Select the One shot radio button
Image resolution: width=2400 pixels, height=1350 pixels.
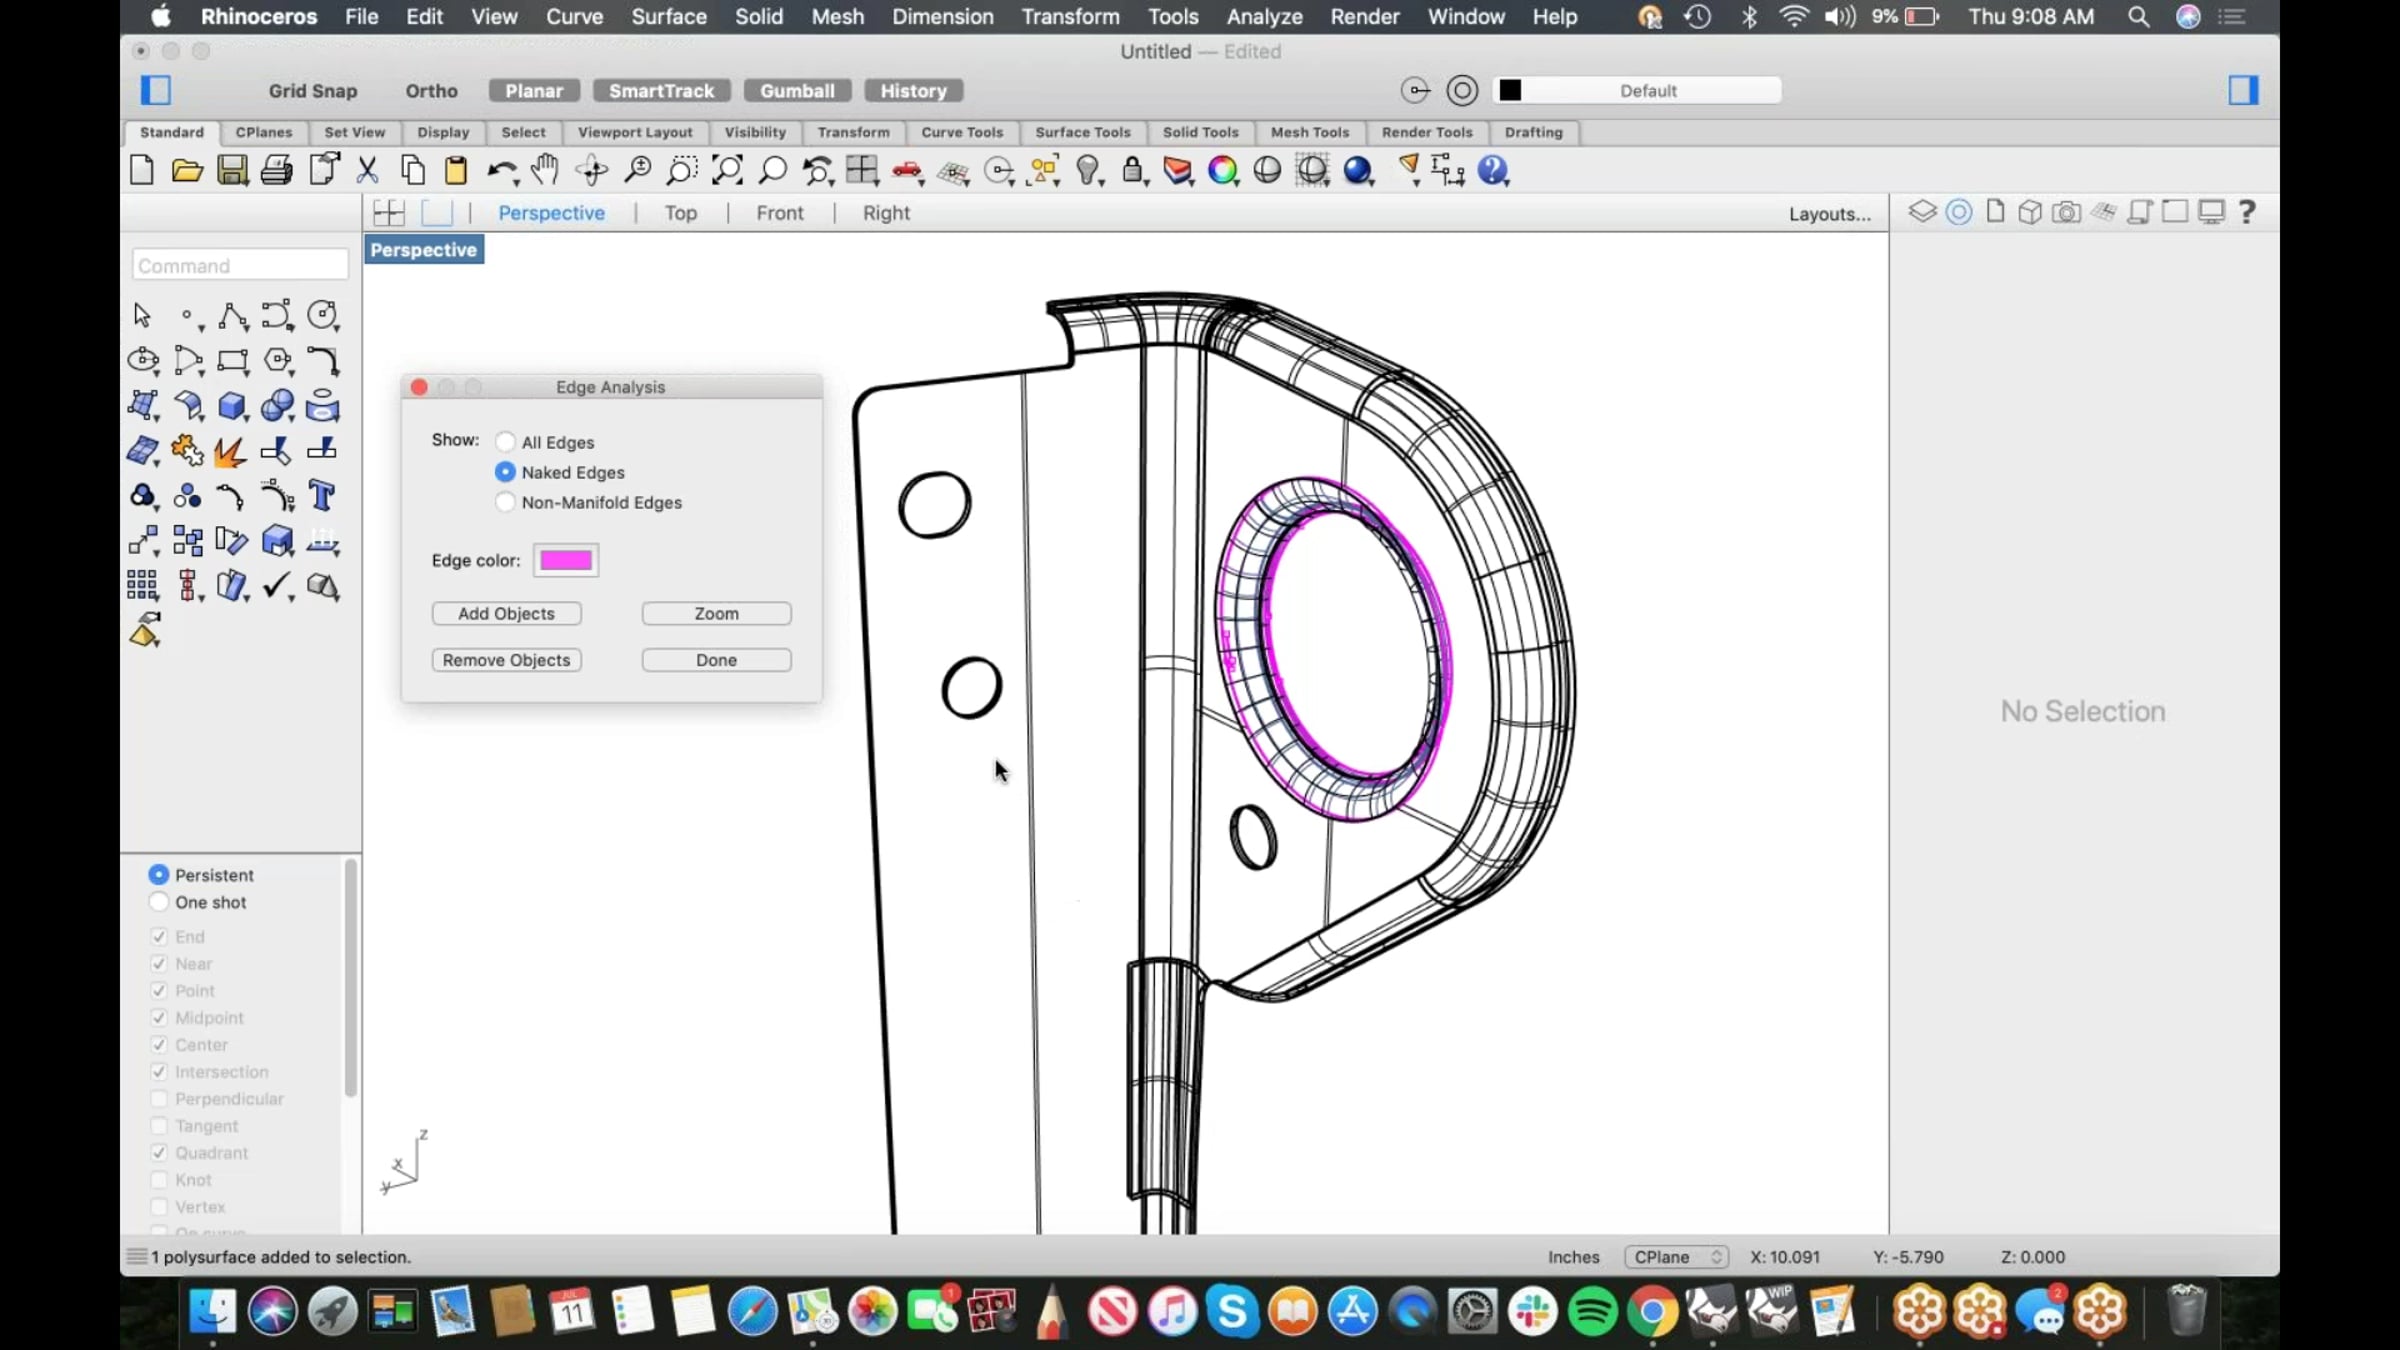coord(158,902)
